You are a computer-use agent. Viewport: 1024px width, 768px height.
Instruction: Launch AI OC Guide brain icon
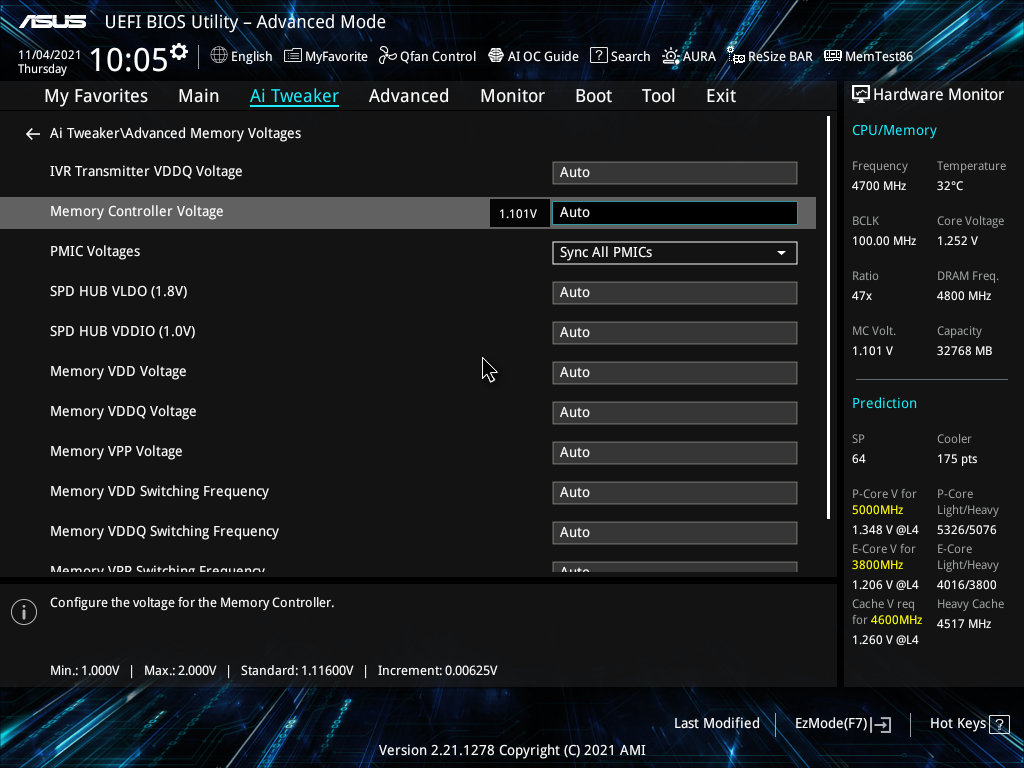click(x=496, y=56)
